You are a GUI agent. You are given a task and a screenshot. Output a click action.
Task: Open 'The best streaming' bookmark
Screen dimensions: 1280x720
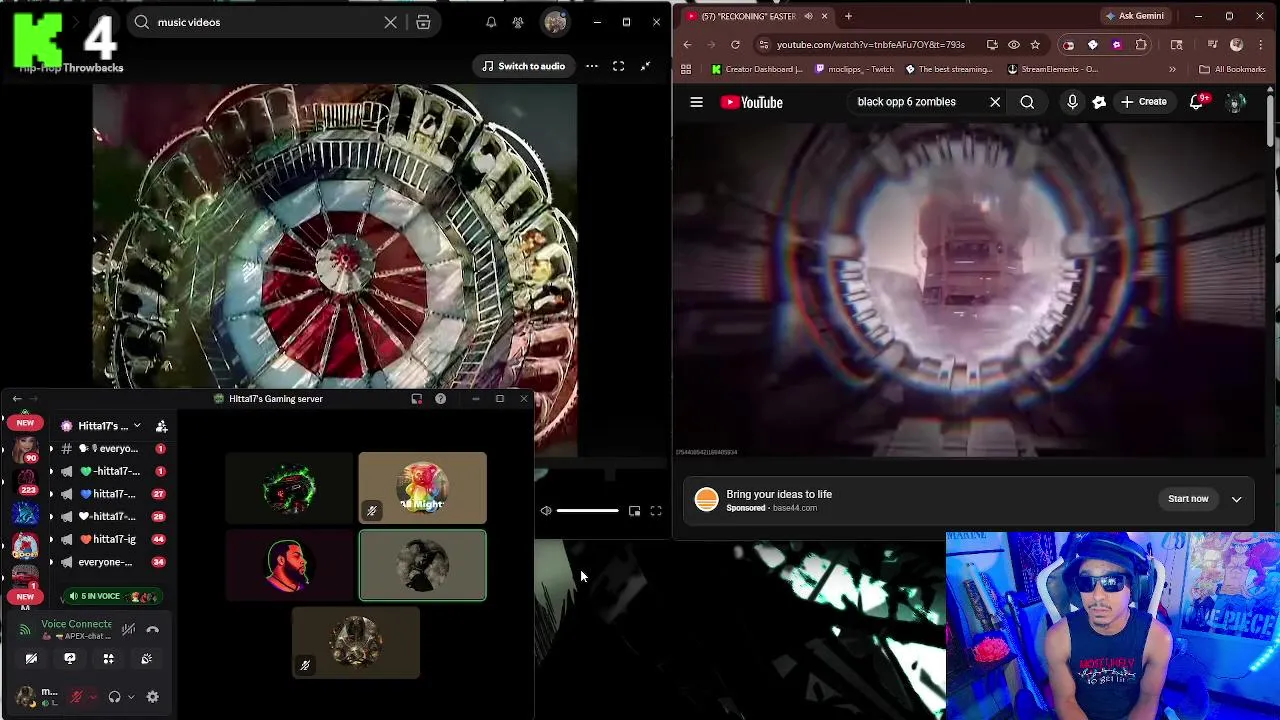click(949, 69)
